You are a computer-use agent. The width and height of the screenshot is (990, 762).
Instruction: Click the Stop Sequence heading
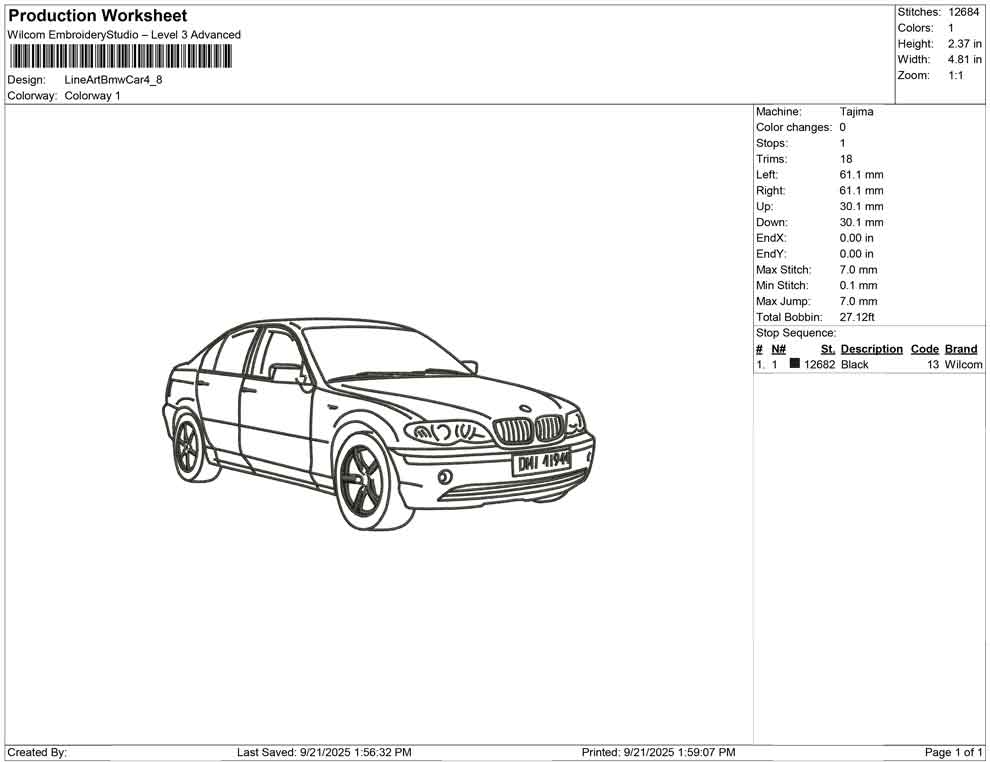796,333
